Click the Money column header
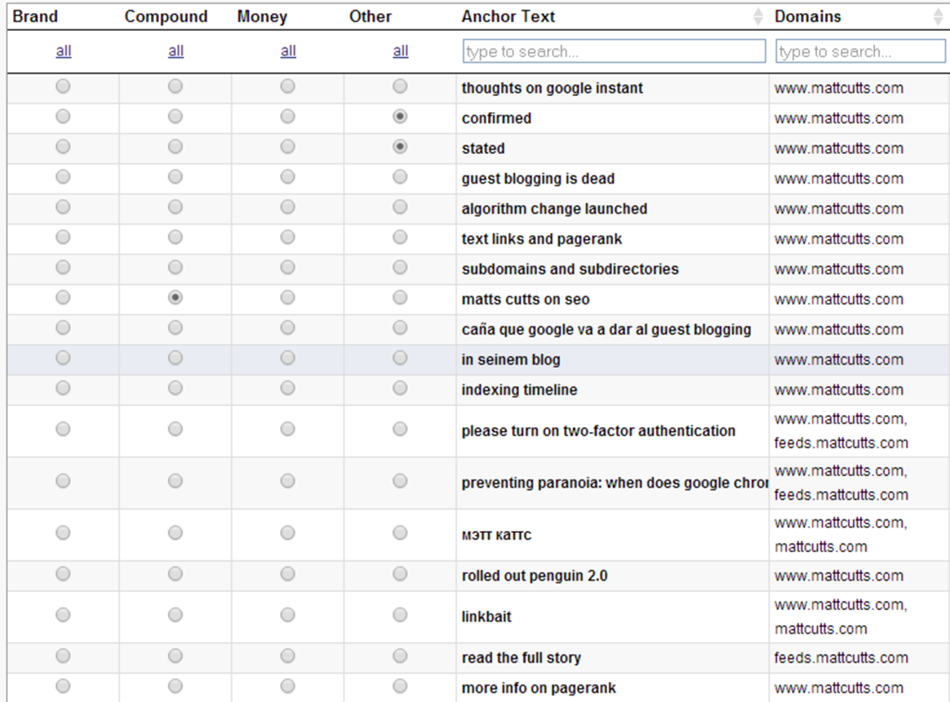The image size is (950, 702). 262,16
